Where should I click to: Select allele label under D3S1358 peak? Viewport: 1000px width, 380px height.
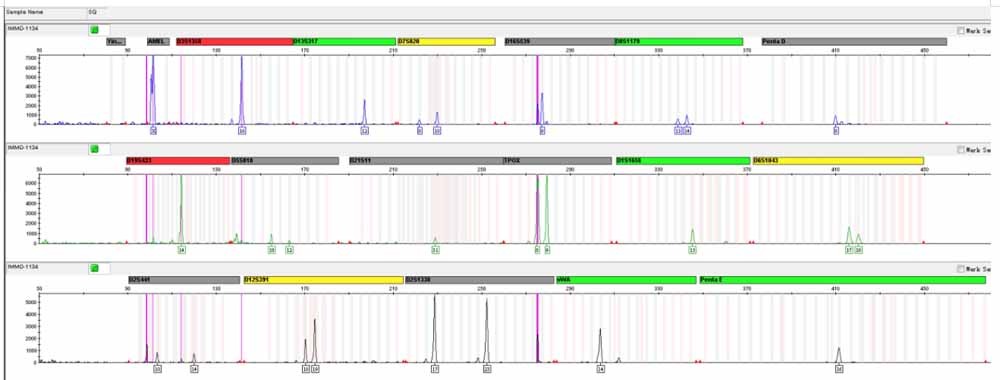point(242,131)
